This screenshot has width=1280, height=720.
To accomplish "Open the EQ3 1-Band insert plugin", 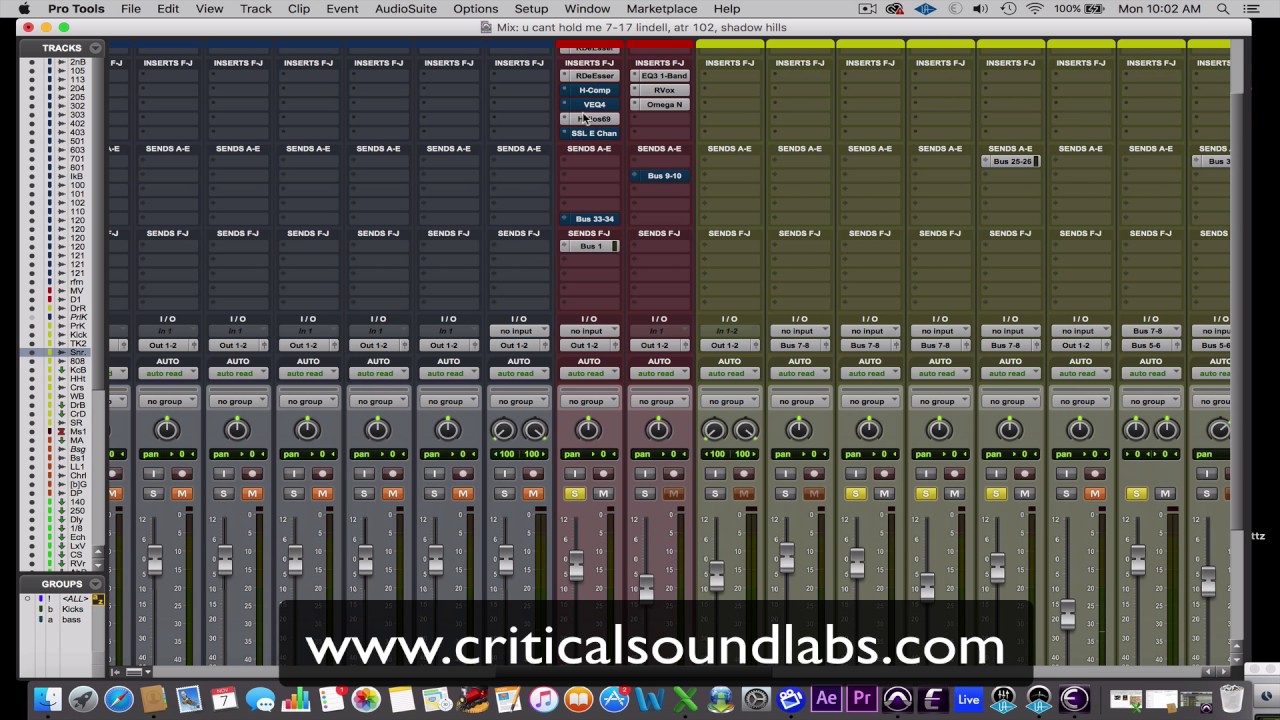I will pyautogui.click(x=664, y=76).
